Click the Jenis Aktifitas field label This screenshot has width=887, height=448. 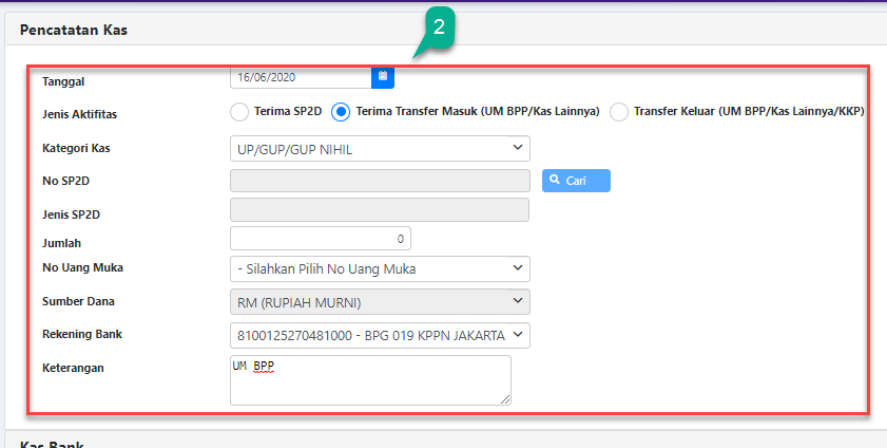pyautogui.click(x=79, y=115)
